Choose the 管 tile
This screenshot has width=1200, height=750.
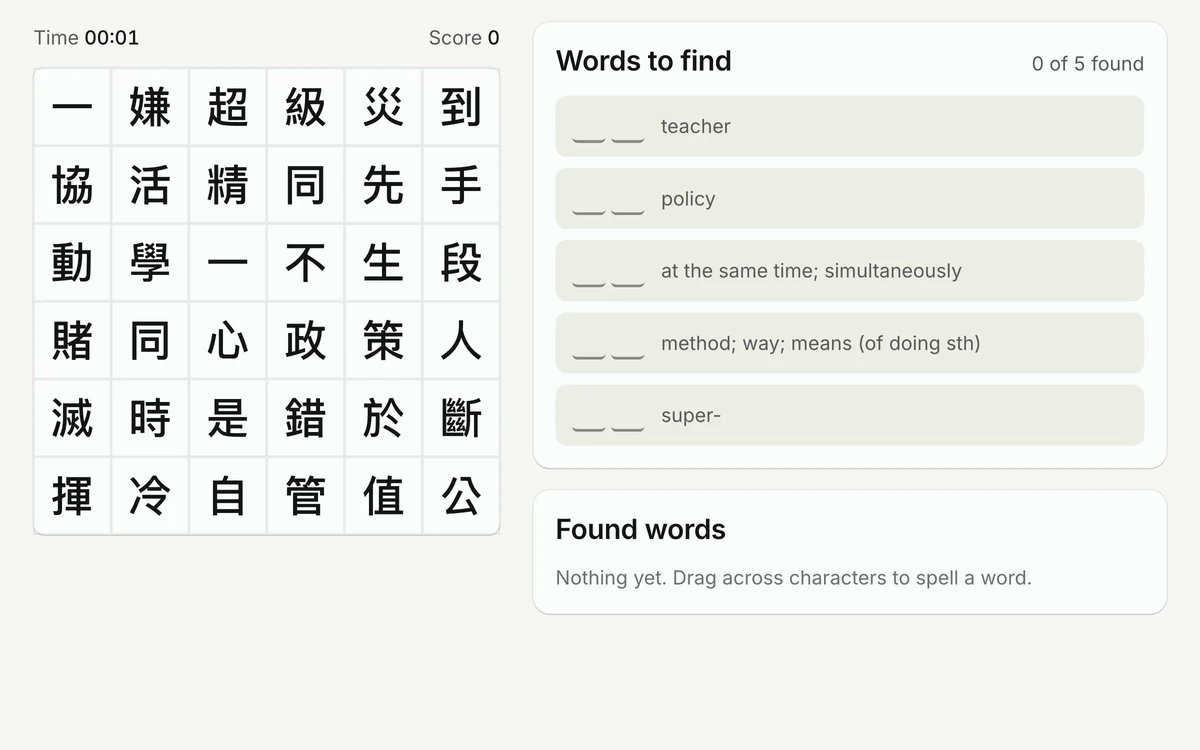(x=306, y=496)
